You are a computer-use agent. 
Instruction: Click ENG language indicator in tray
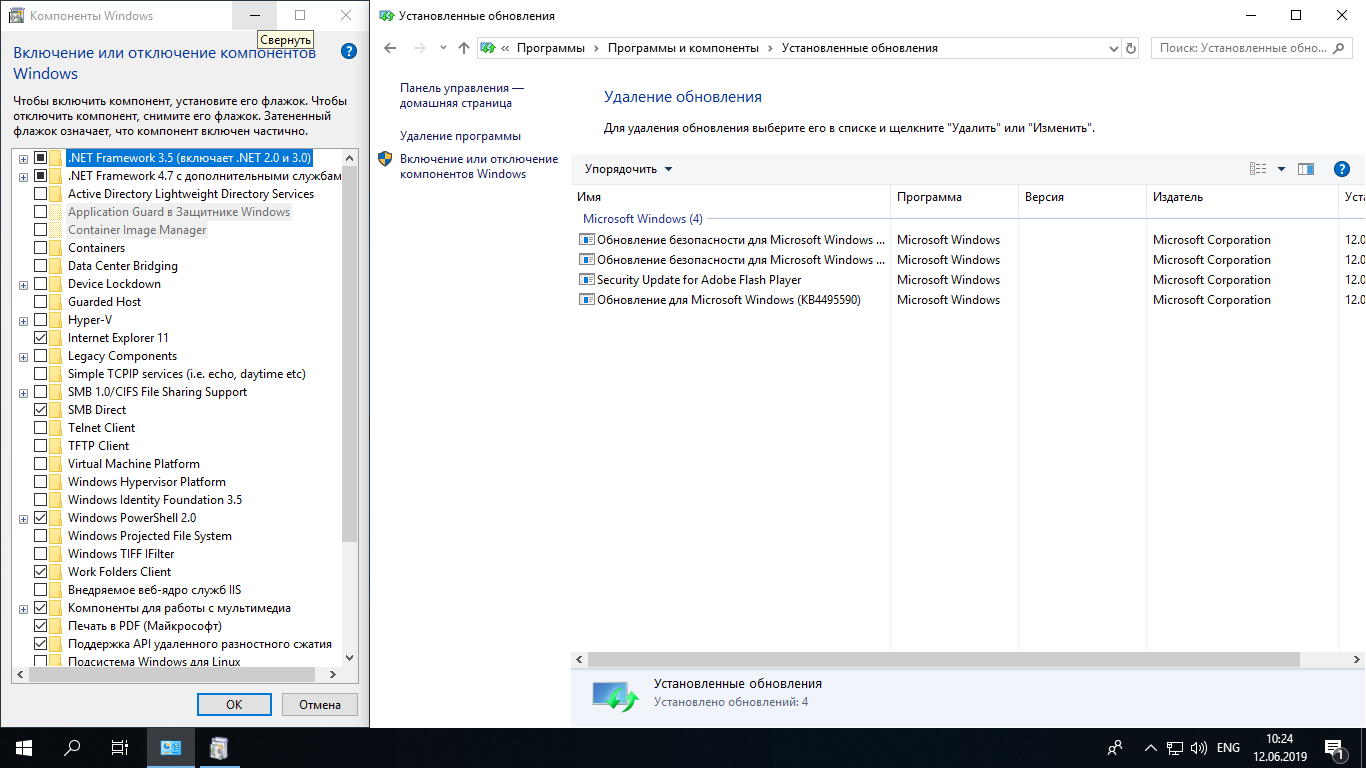(x=1228, y=748)
